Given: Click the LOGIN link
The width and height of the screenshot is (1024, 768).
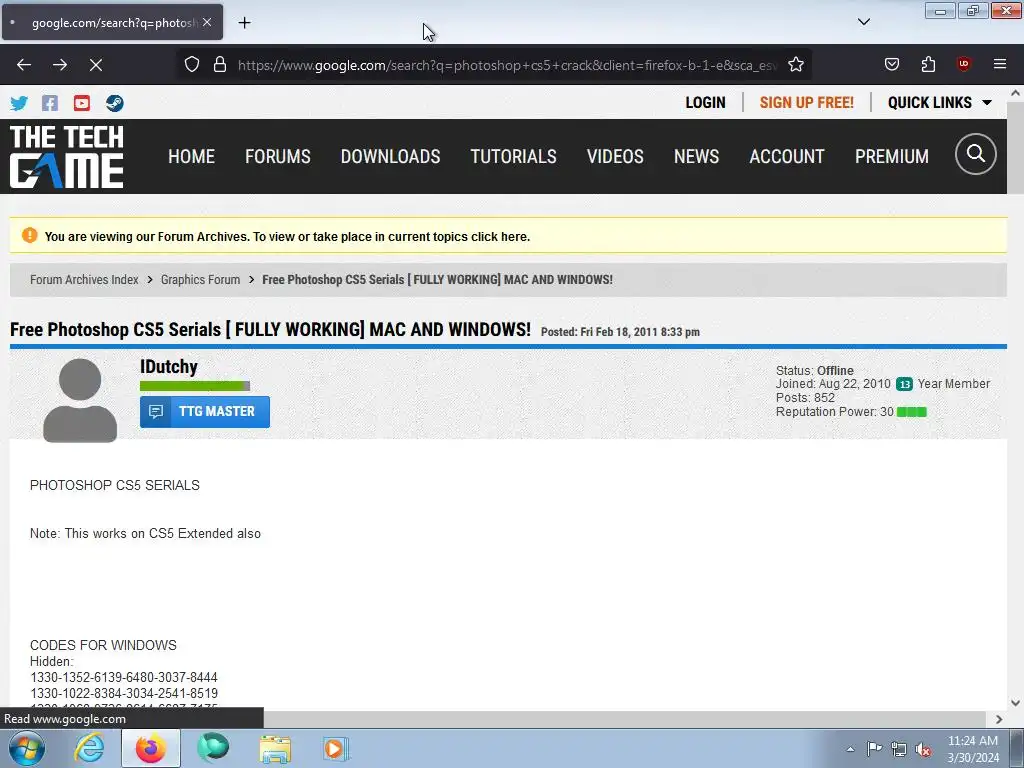Looking at the screenshot, I should 705,103.
